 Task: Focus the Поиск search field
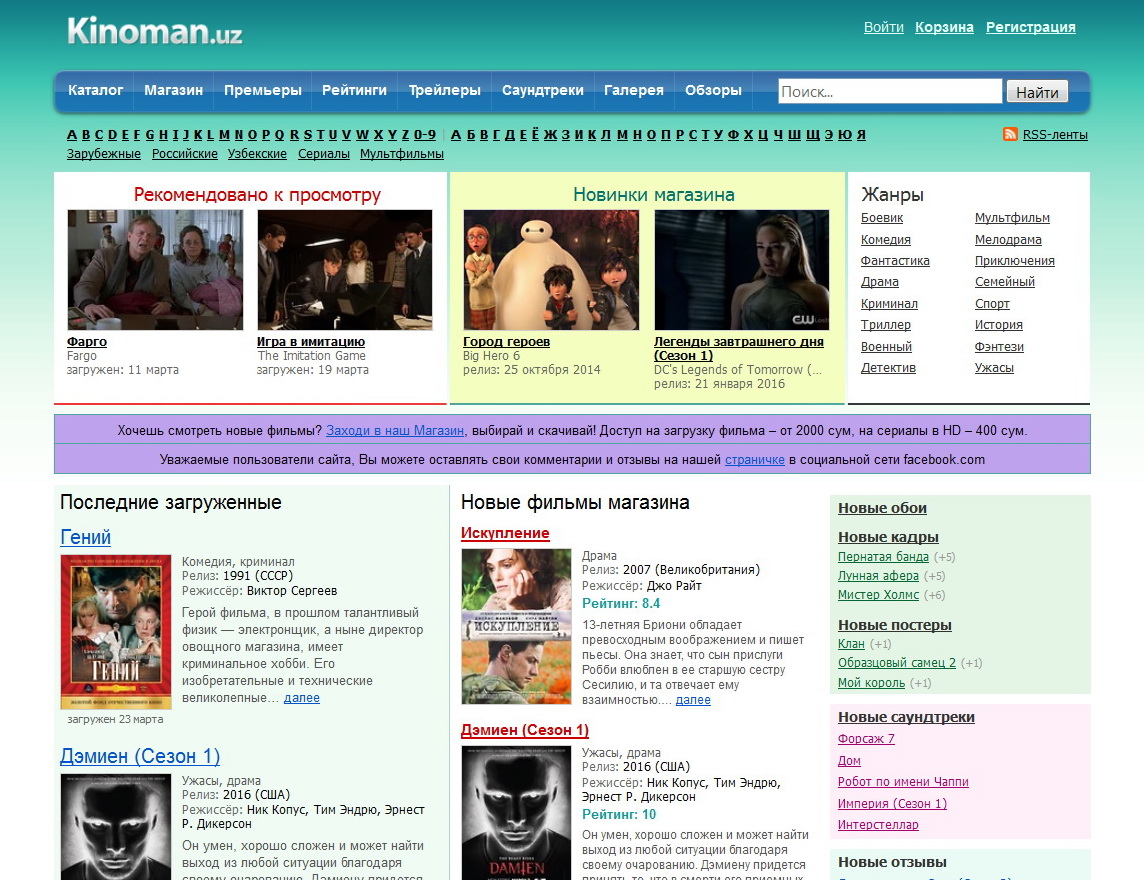[x=890, y=91]
